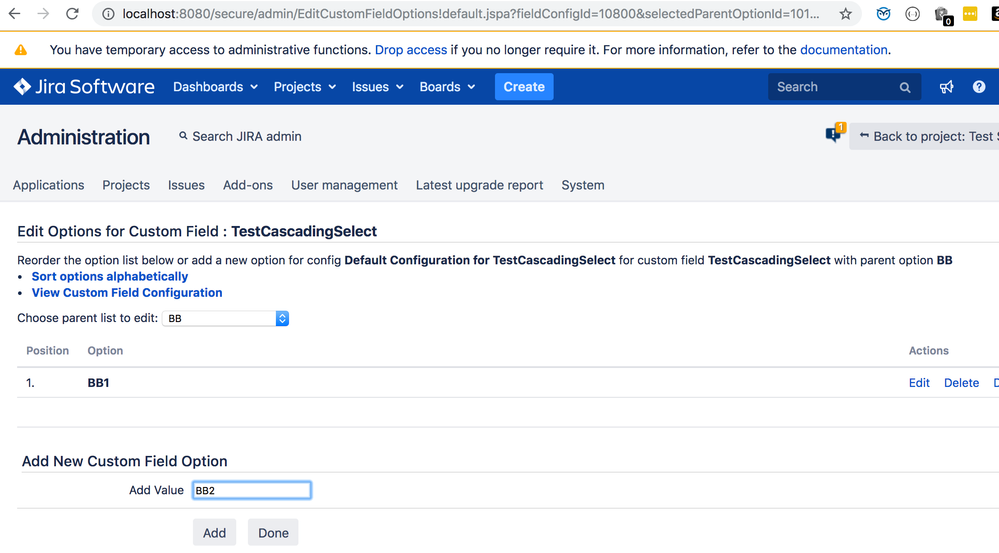This screenshot has height=553, width=999.
Task: Open the Issues admin tab
Action: 186,185
